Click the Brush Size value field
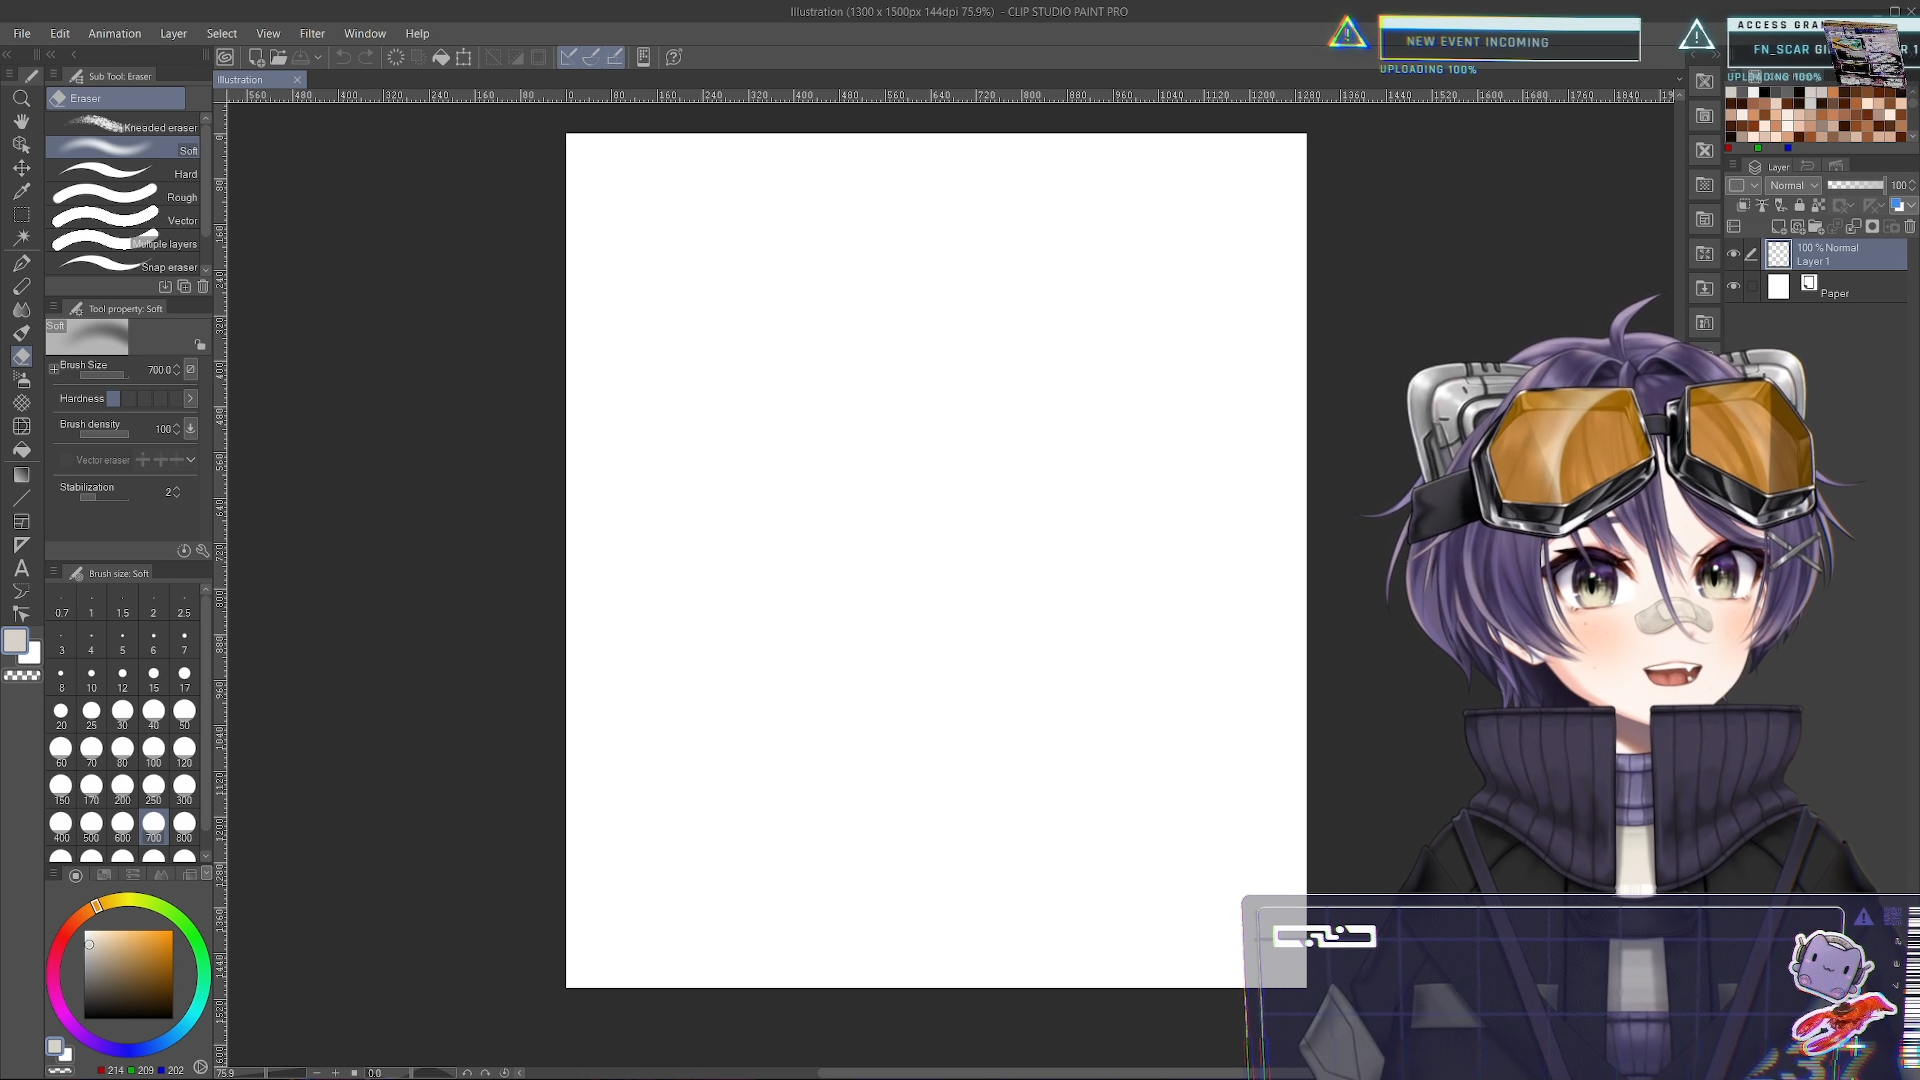 pyautogui.click(x=158, y=370)
